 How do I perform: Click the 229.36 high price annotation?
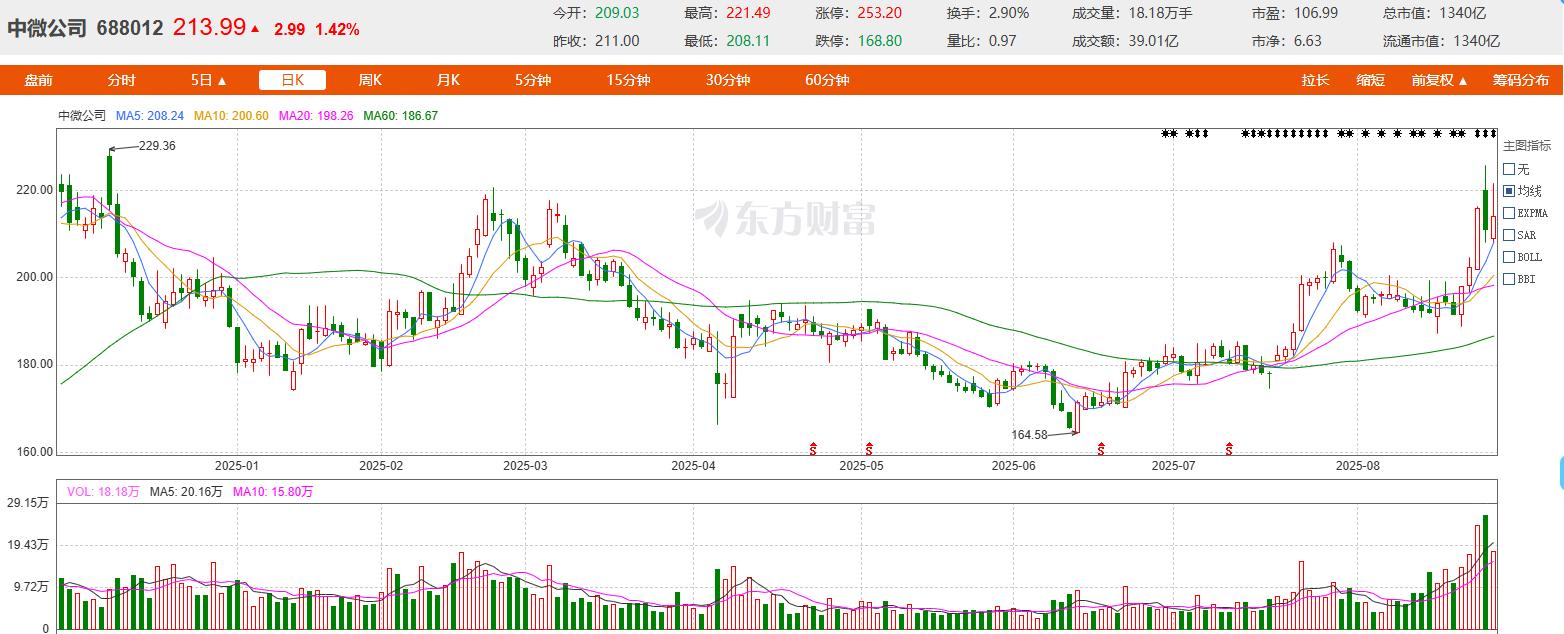(157, 146)
